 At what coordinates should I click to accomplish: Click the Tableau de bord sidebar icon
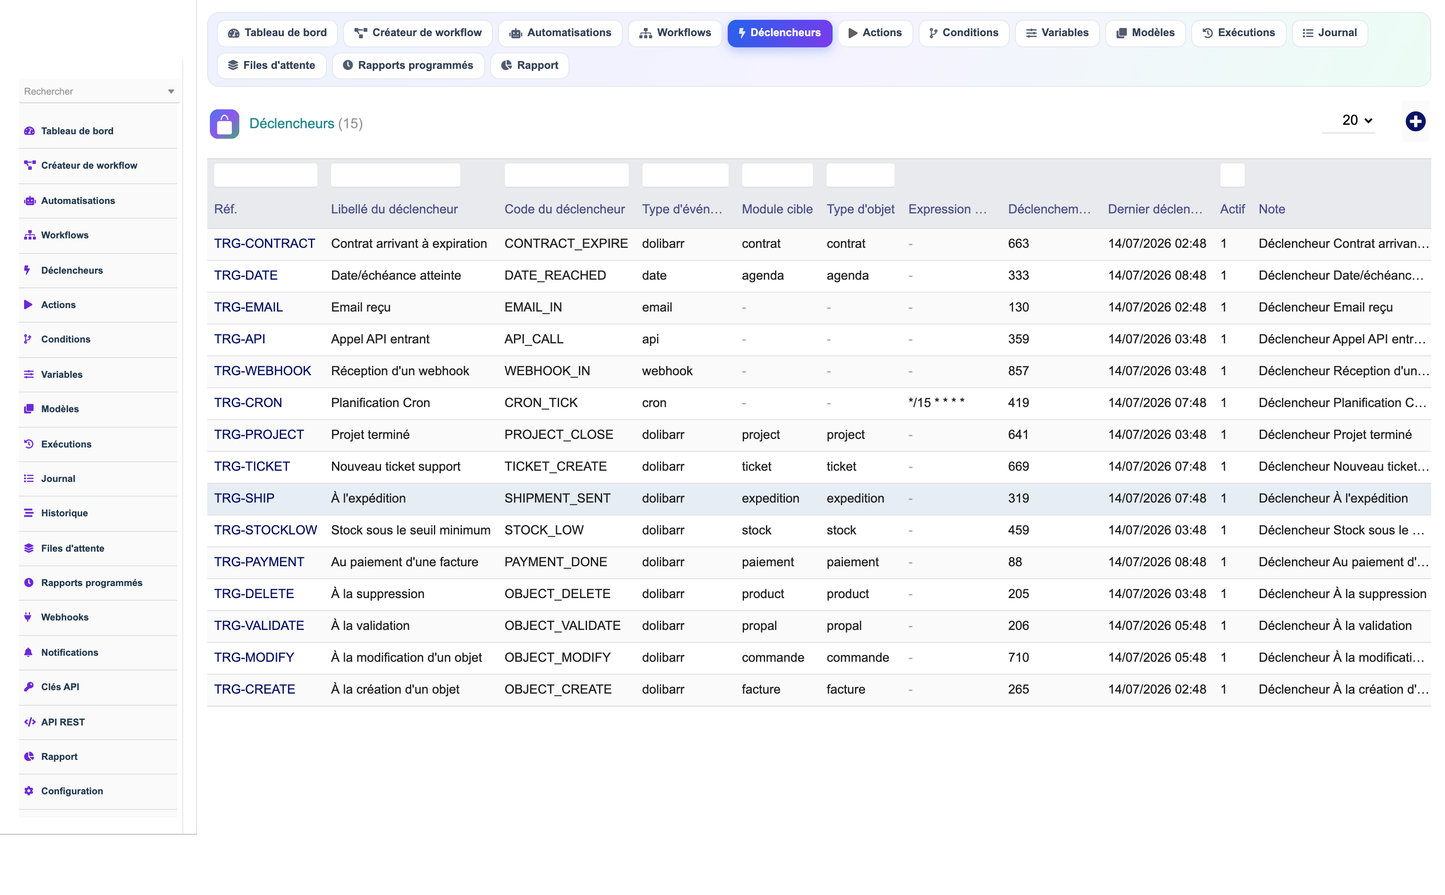click(29, 131)
